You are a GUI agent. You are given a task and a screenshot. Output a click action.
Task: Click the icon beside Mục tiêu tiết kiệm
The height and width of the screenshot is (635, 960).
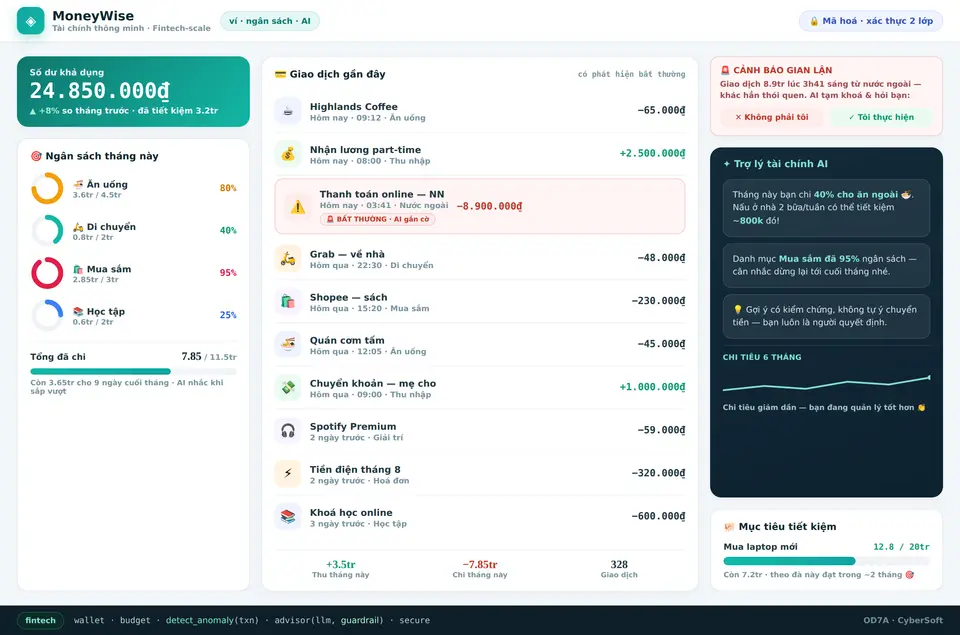tap(729, 527)
